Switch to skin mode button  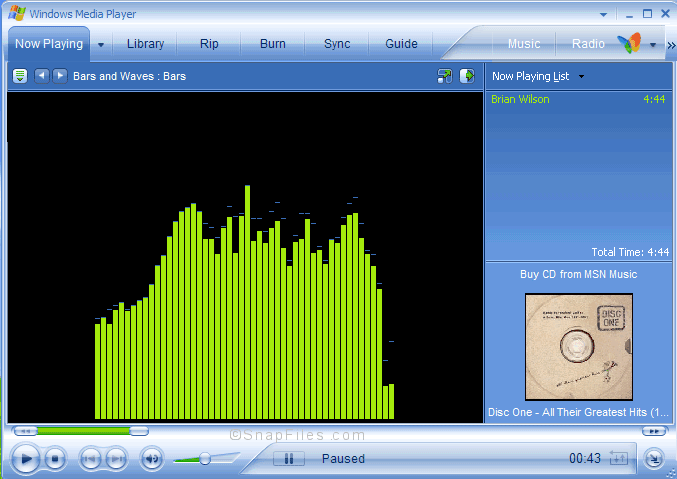pyautogui.click(x=654, y=459)
